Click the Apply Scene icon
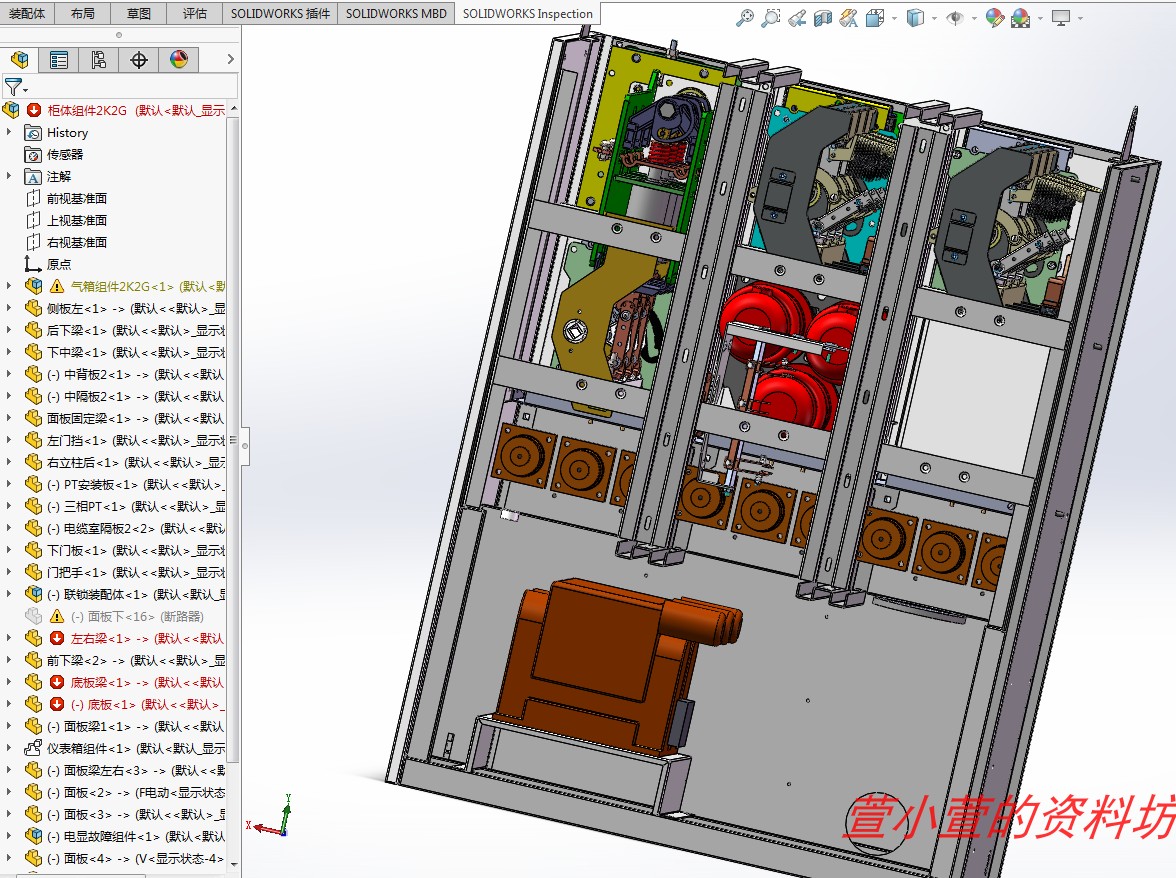Image resolution: width=1176 pixels, height=878 pixels. click(x=1021, y=18)
